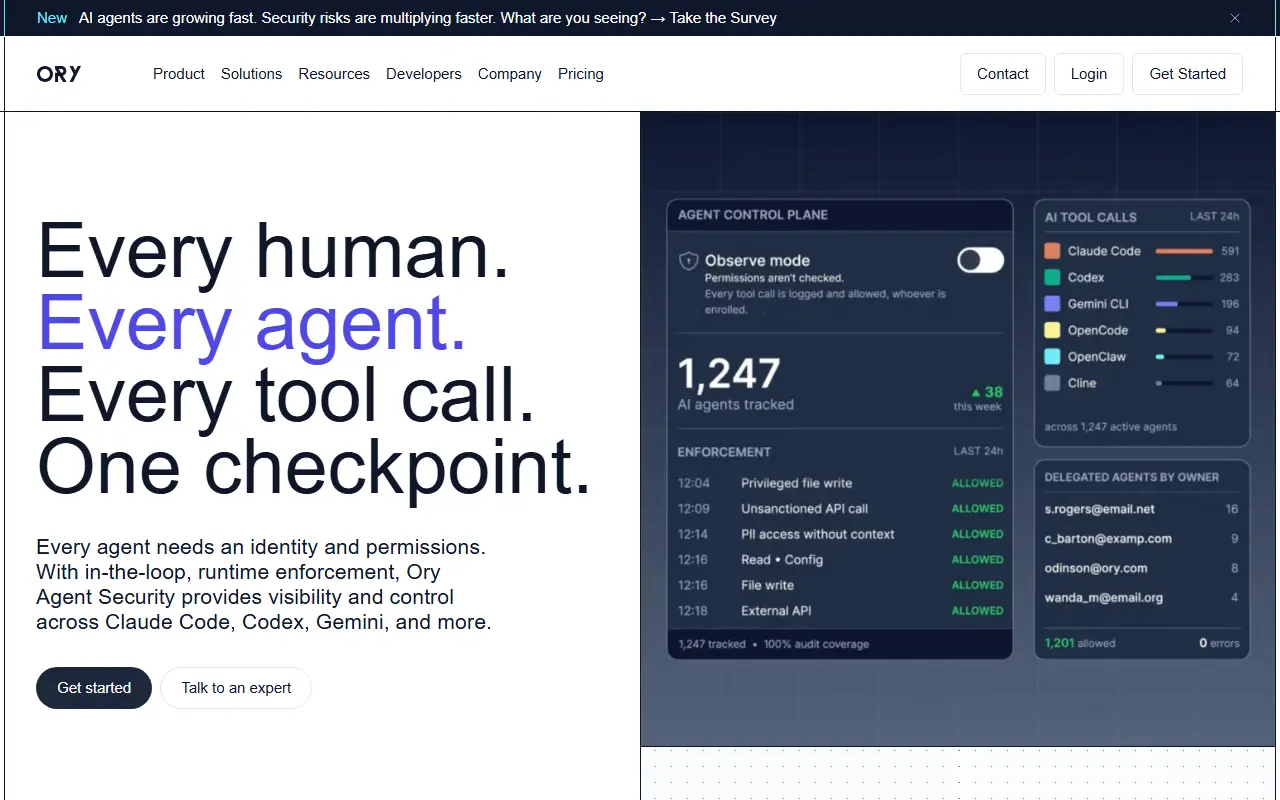This screenshot has height=800, width=1280.
Task: Click the Login button
Action: 1089,74
